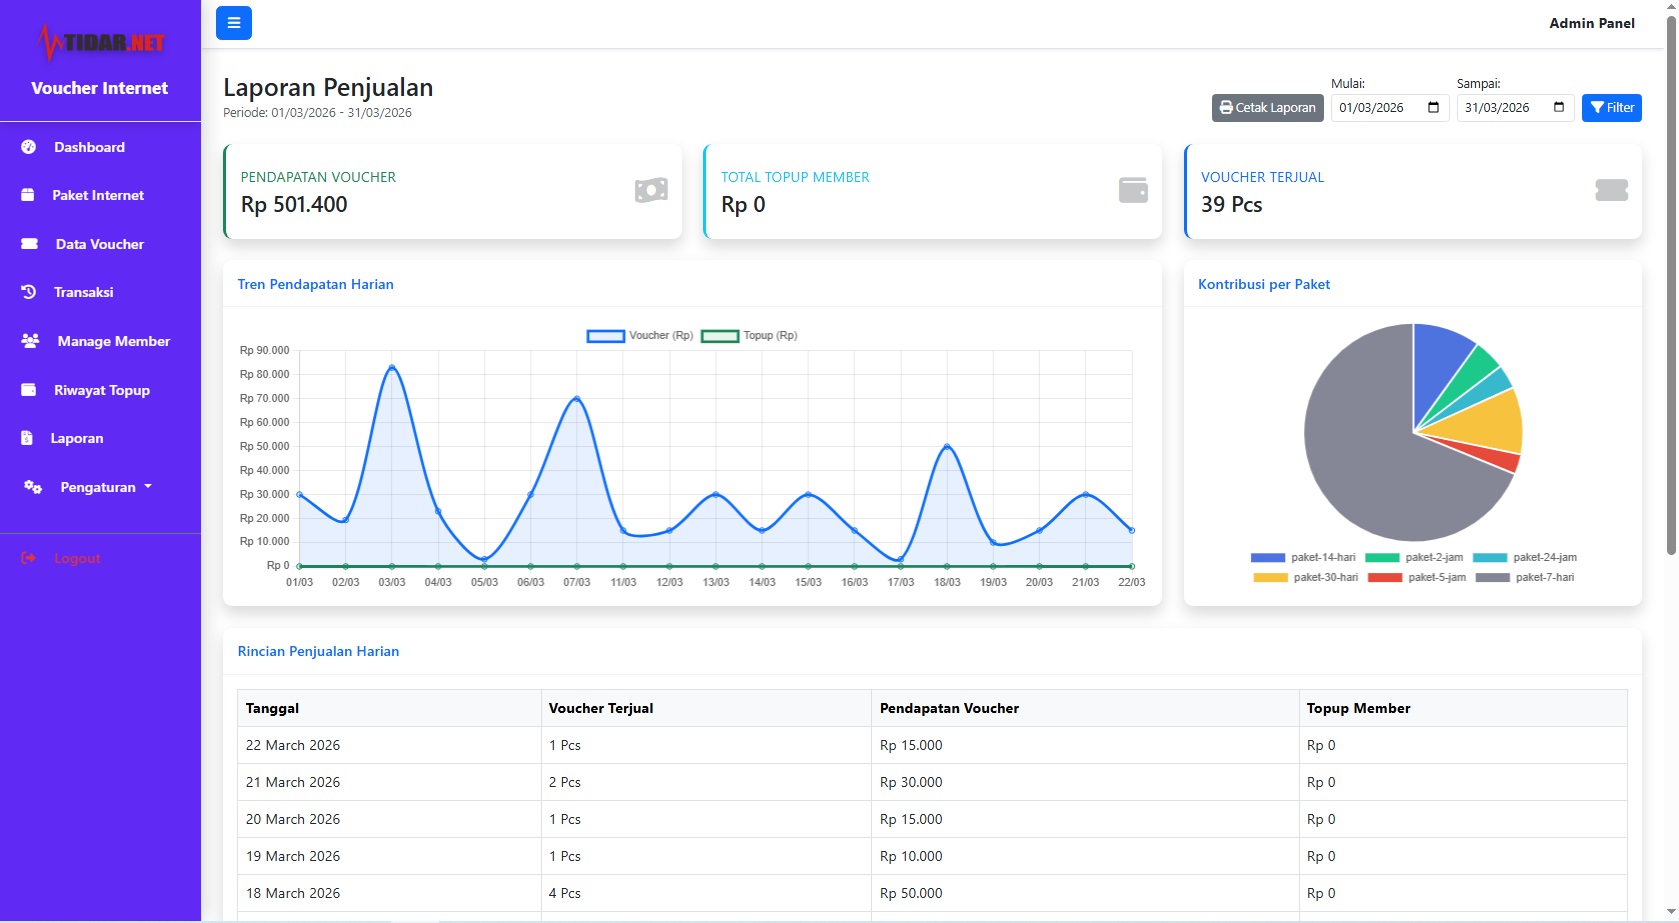This screenshot has height=923, width=1679.
Task: Click the Laporan file icon
Action: (27, 438)
